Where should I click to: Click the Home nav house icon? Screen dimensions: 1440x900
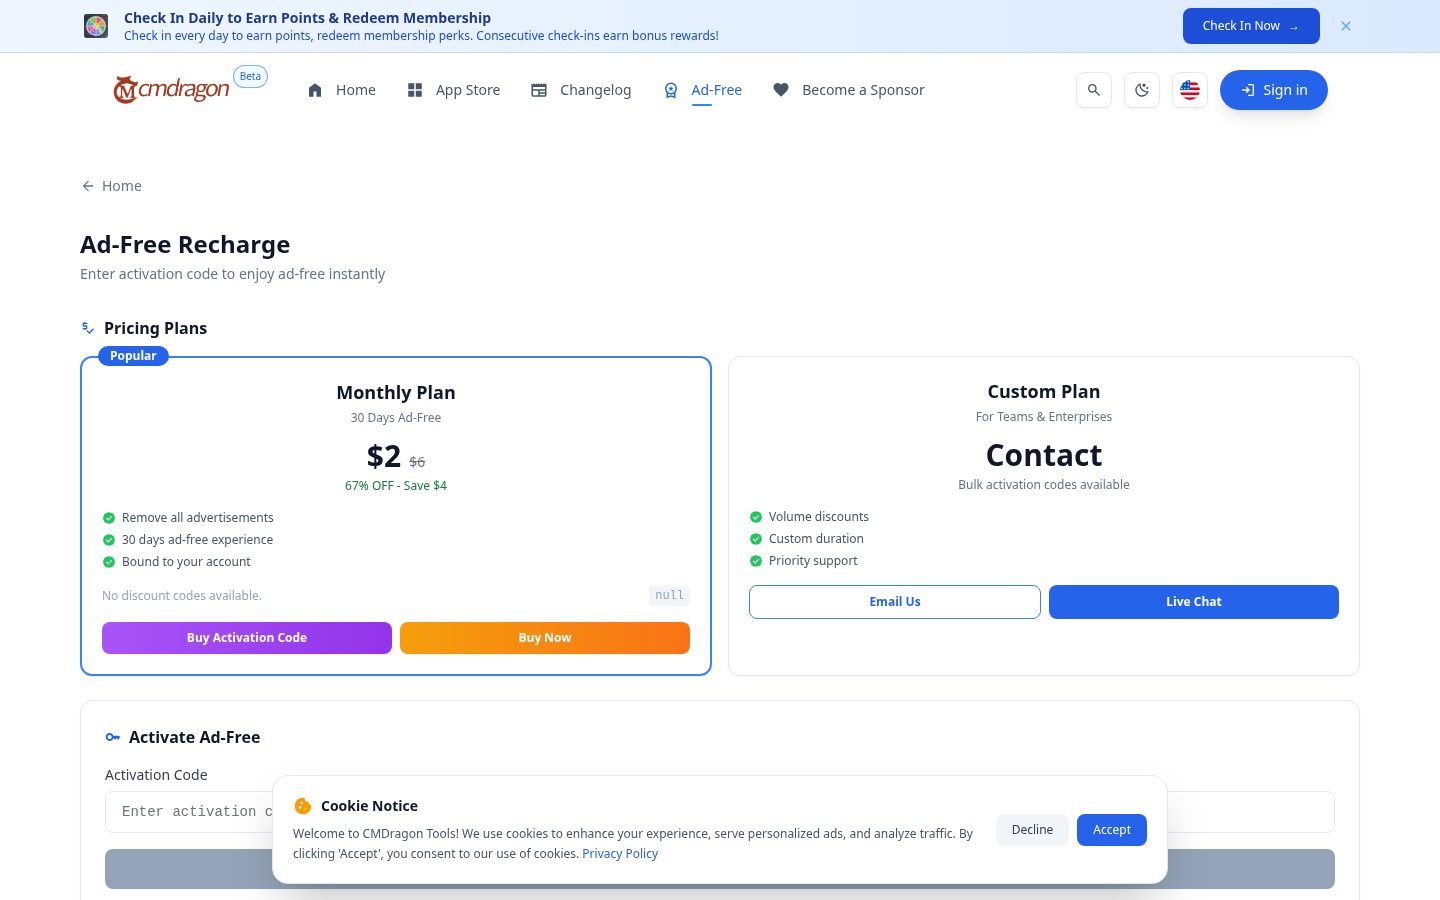pos(315,90)
